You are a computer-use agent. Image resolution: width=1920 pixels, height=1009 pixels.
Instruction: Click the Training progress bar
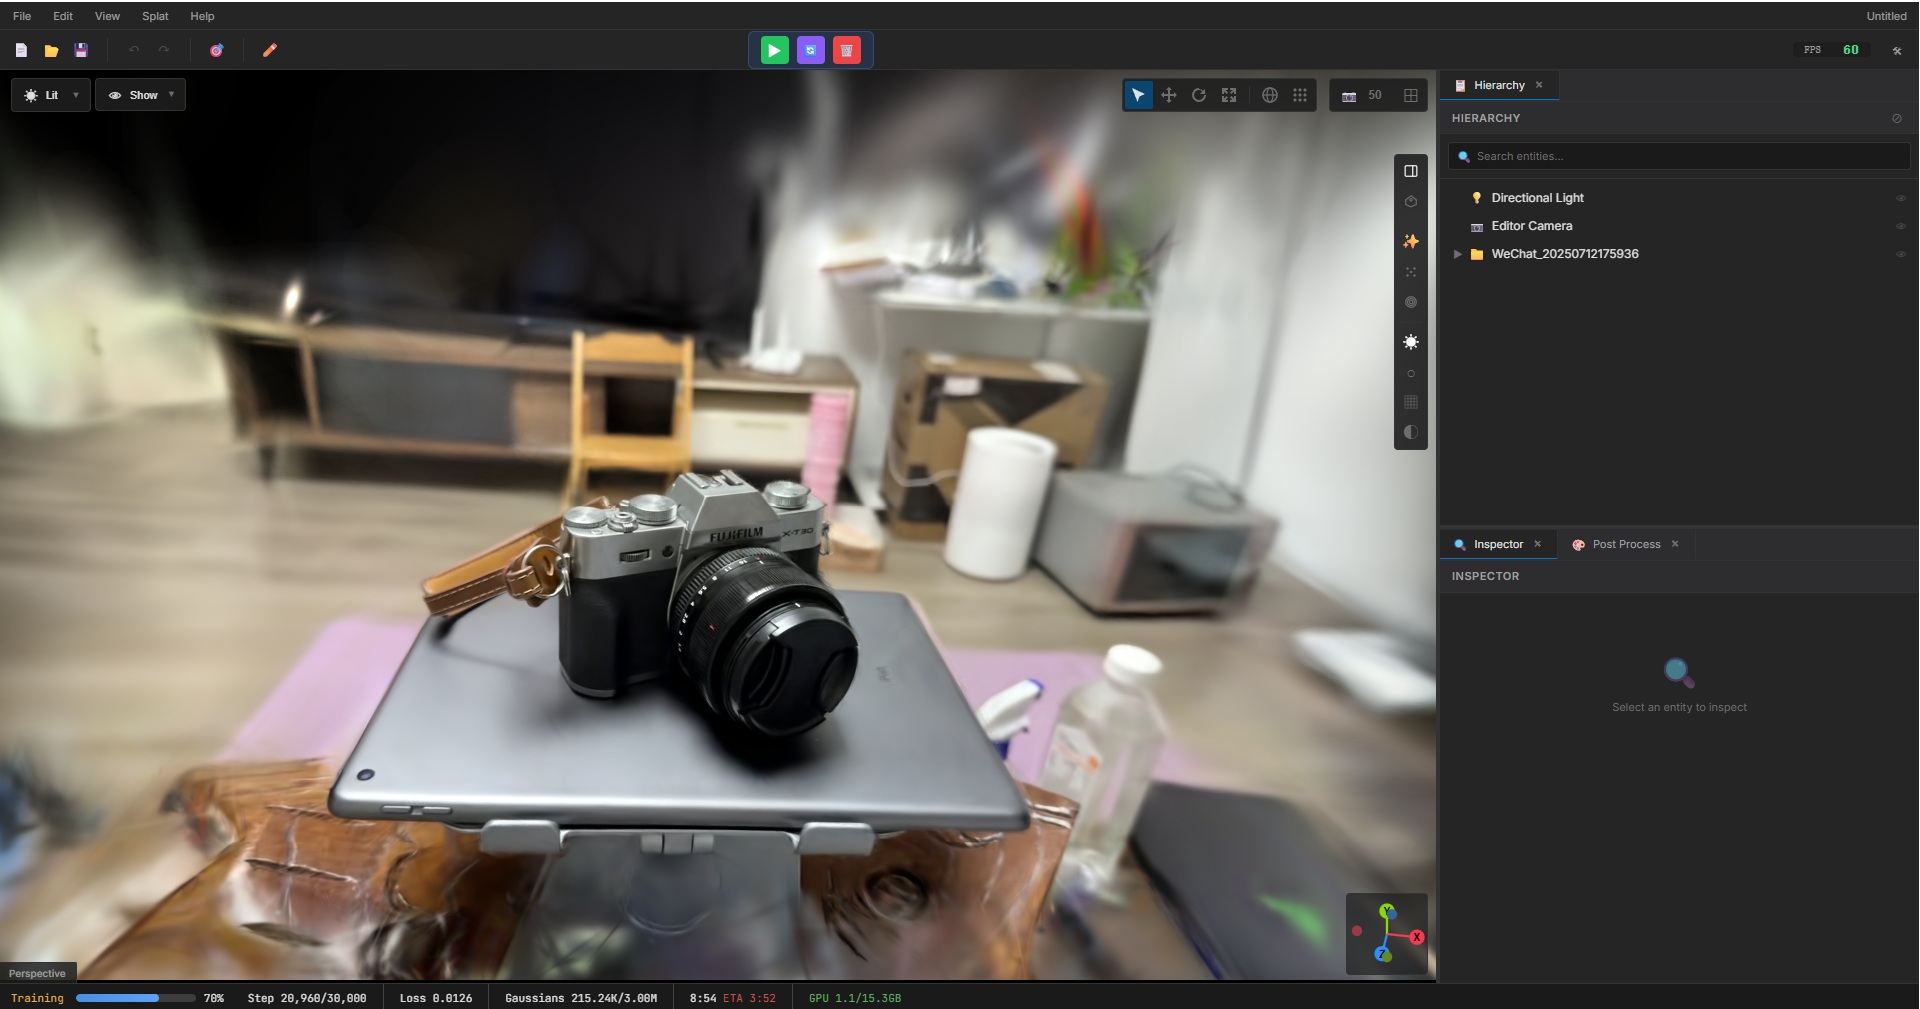tap(135, 998)
